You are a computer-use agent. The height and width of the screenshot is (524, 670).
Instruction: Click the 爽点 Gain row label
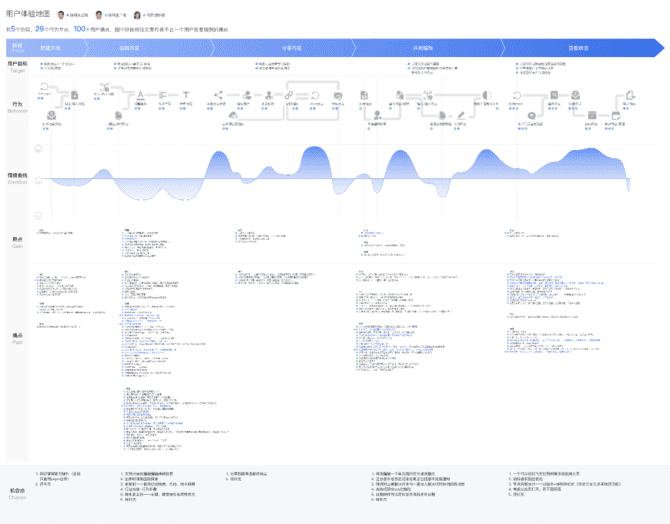(17, 242)
